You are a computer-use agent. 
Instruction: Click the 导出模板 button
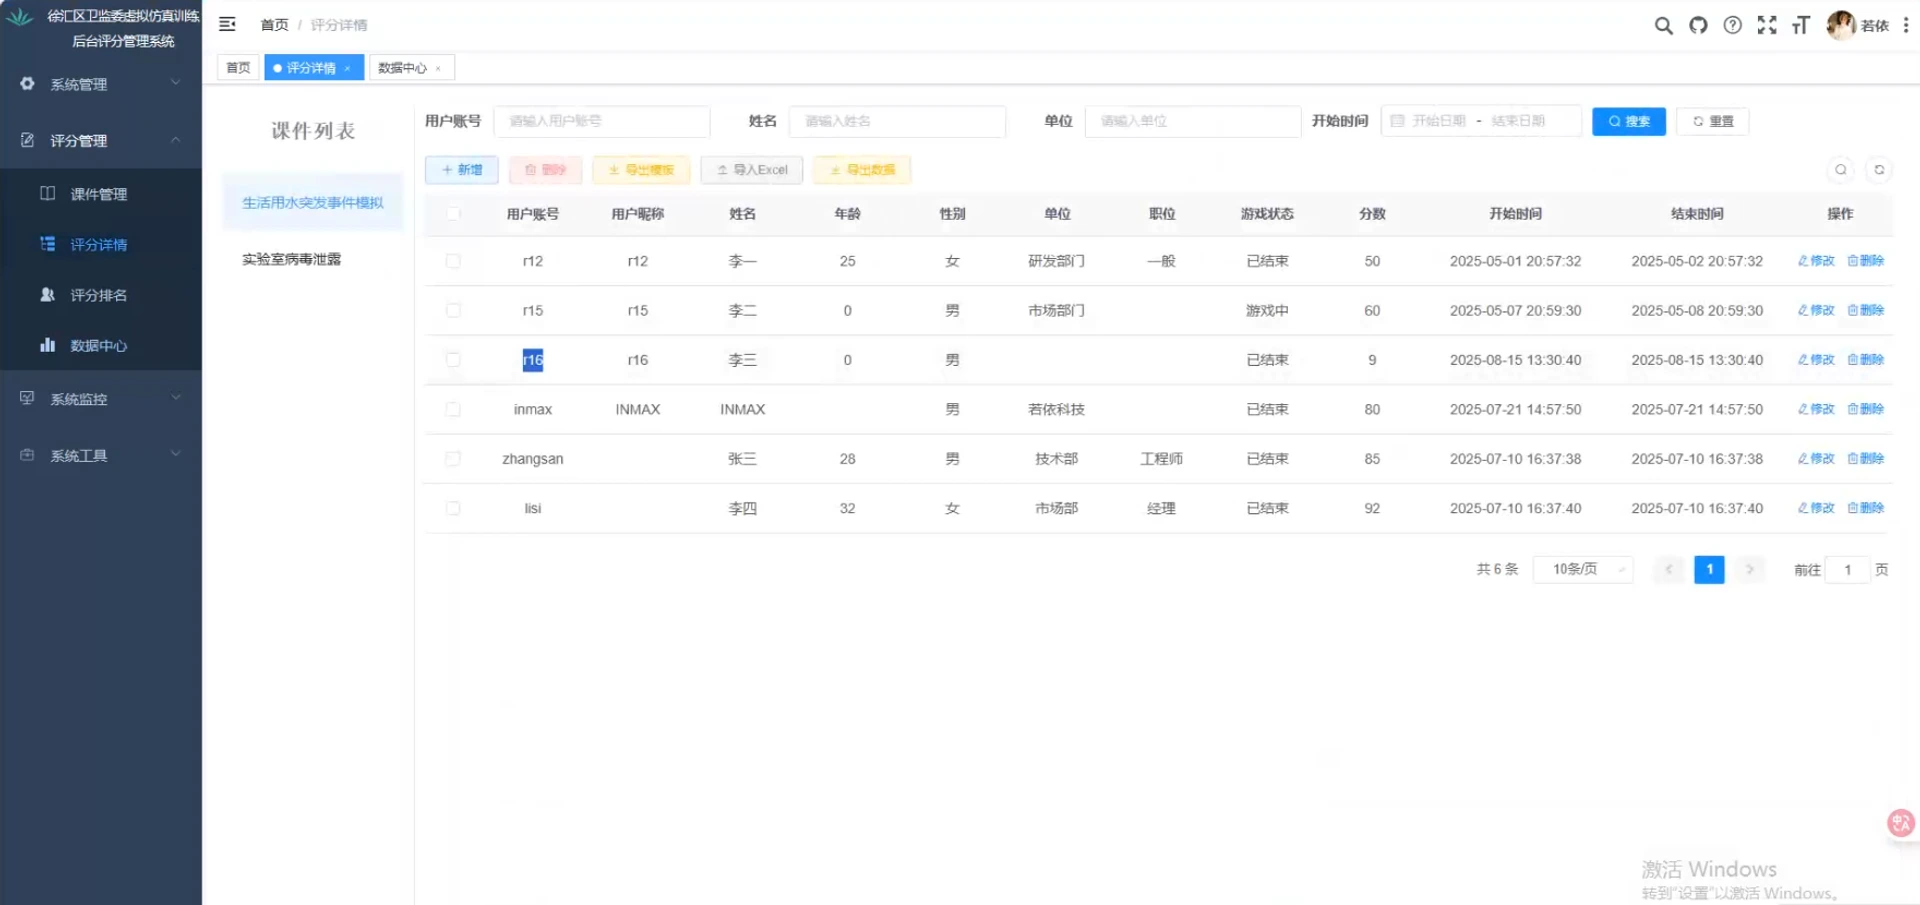641,170
